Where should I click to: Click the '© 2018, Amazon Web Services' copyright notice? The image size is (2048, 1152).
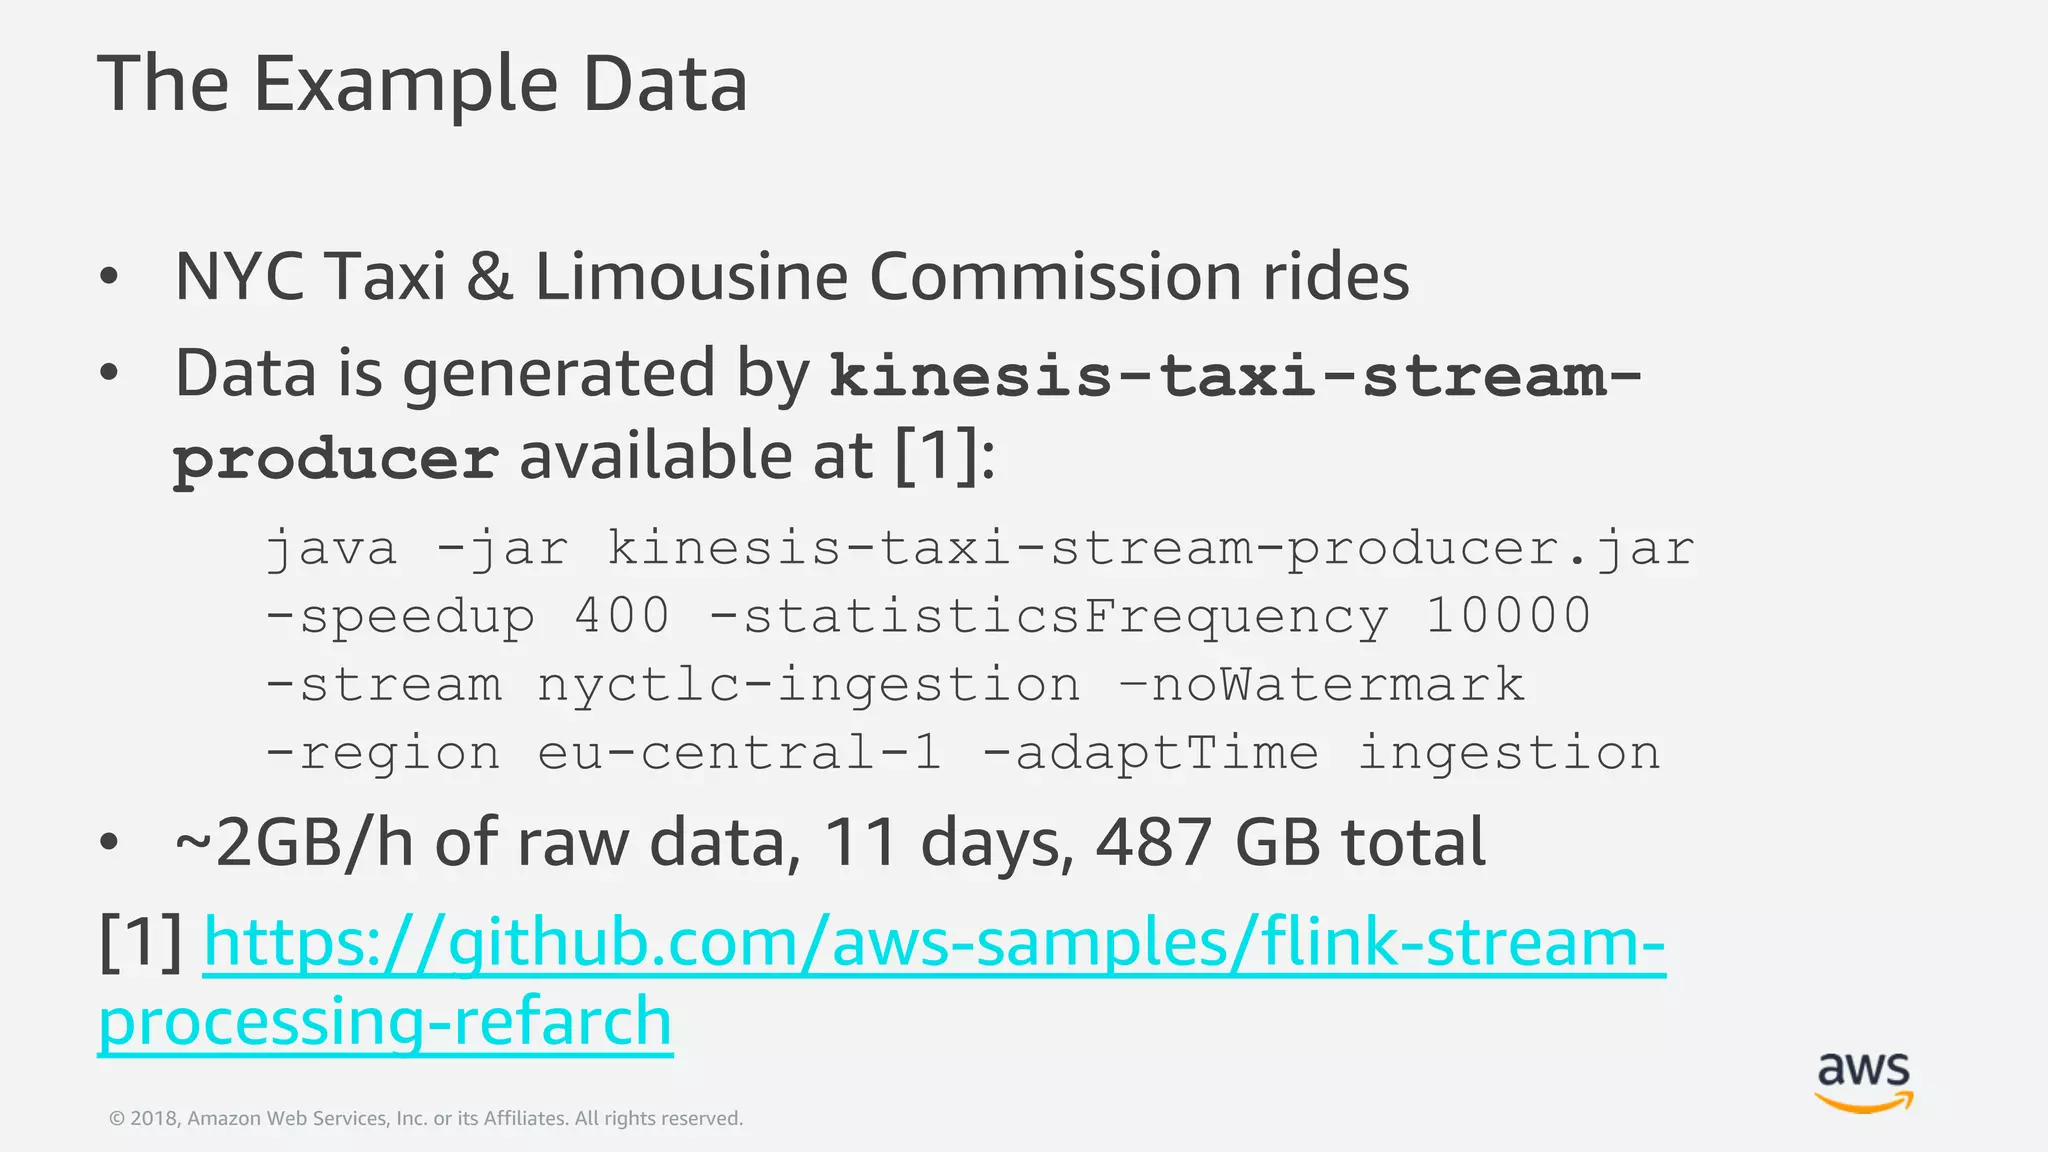(x=426, y=1118)
